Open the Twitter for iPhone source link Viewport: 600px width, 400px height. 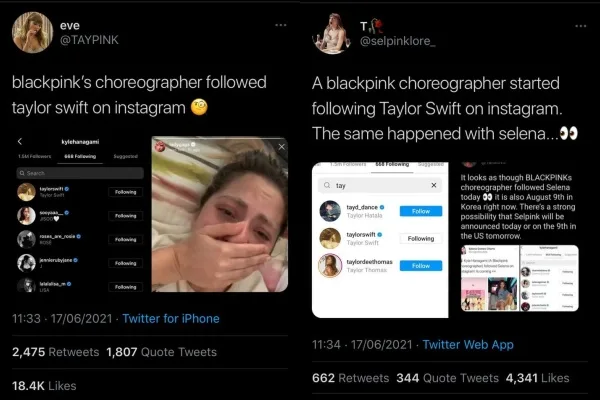[172, 319]
